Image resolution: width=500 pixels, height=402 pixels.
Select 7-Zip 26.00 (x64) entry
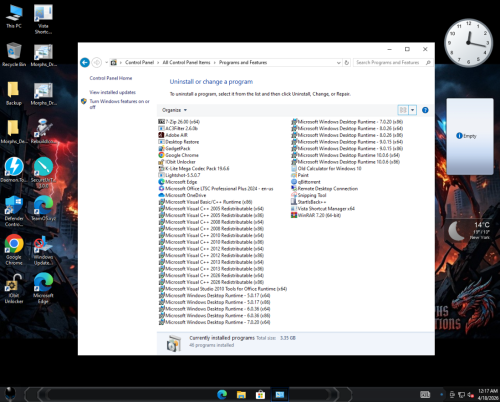point(179,122)
